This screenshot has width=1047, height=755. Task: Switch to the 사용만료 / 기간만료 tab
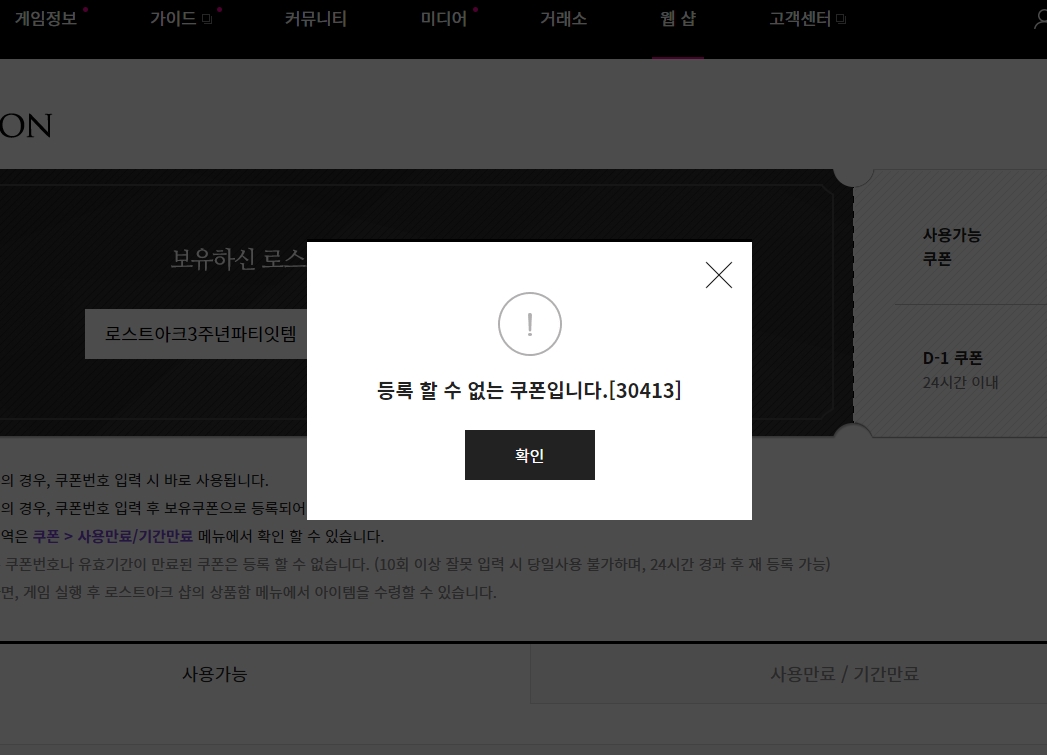click(x=844, y=674)
